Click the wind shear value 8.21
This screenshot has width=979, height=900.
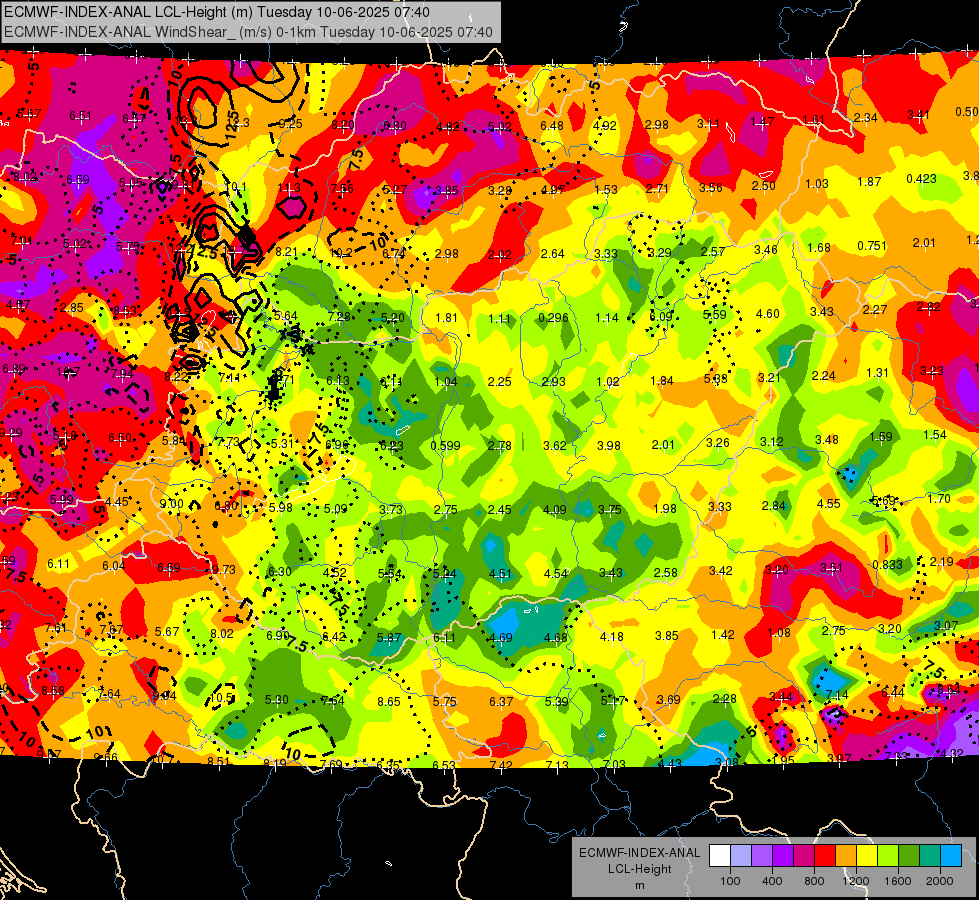[x=287, y=252]
